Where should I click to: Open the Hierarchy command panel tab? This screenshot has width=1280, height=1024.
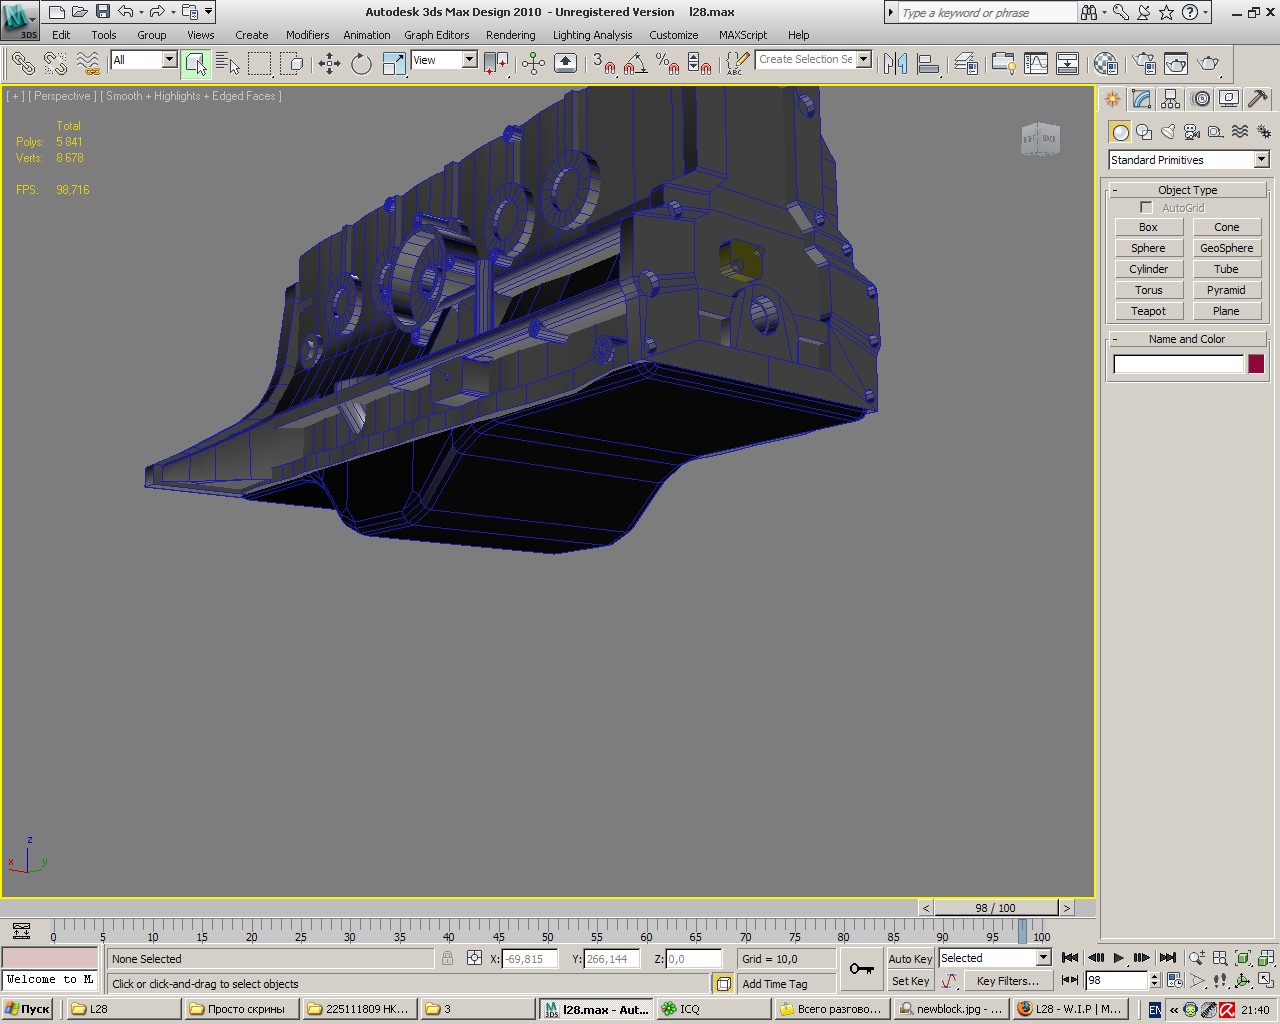[x=1171, y=99]
